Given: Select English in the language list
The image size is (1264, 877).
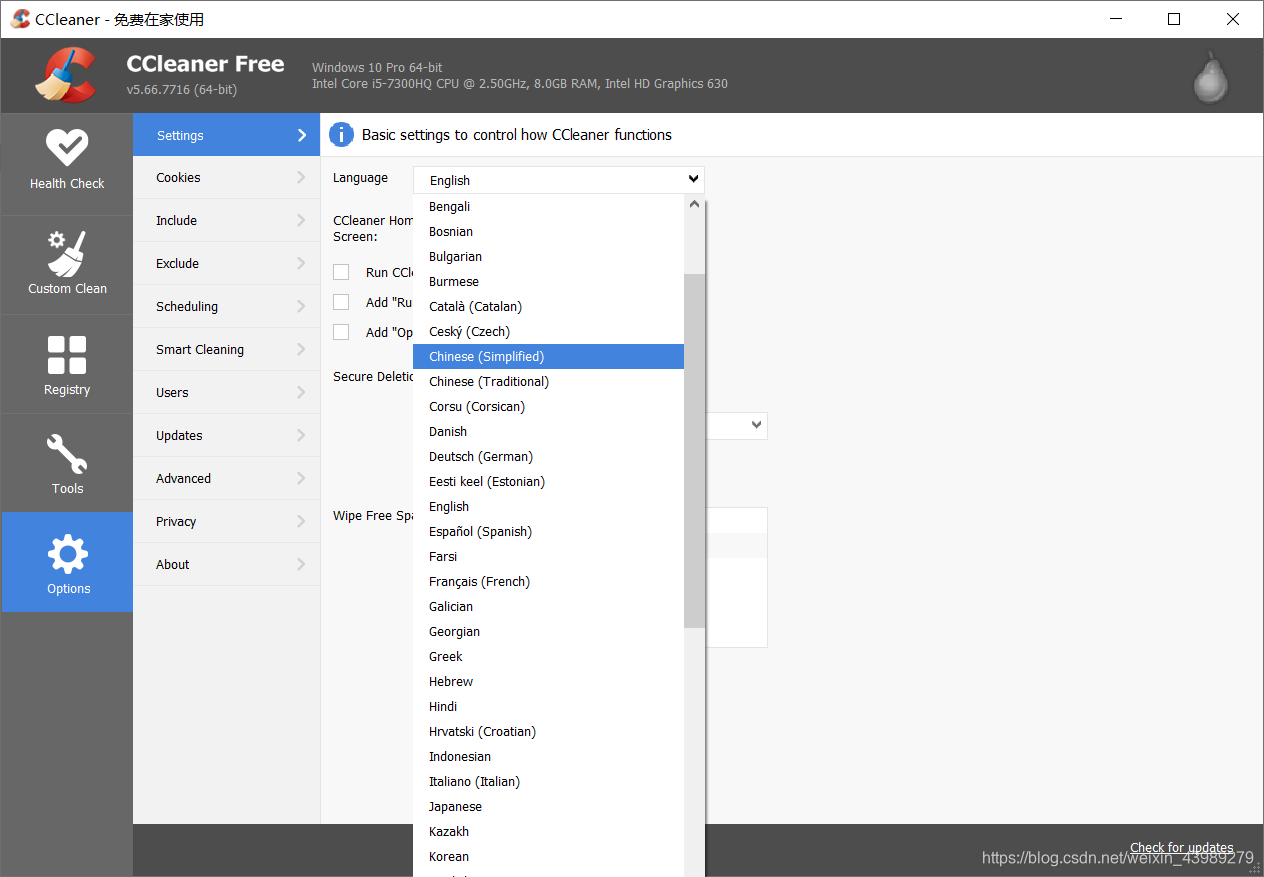Looking at the screenshot, I should tap(548, 507).
